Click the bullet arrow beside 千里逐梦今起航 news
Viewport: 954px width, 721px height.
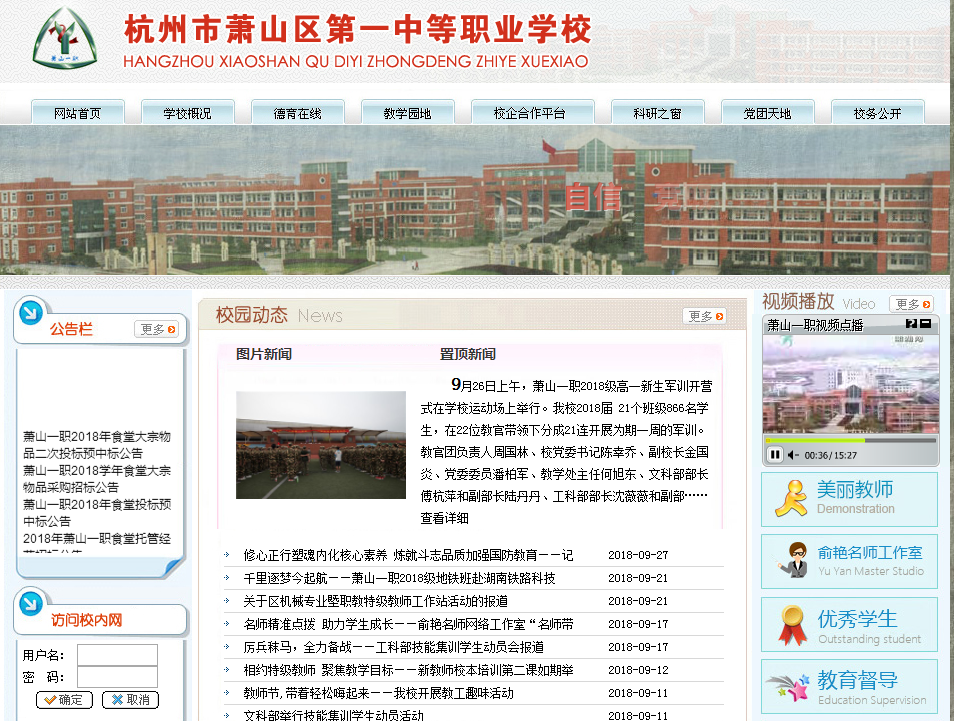click(x=226, y=577)
